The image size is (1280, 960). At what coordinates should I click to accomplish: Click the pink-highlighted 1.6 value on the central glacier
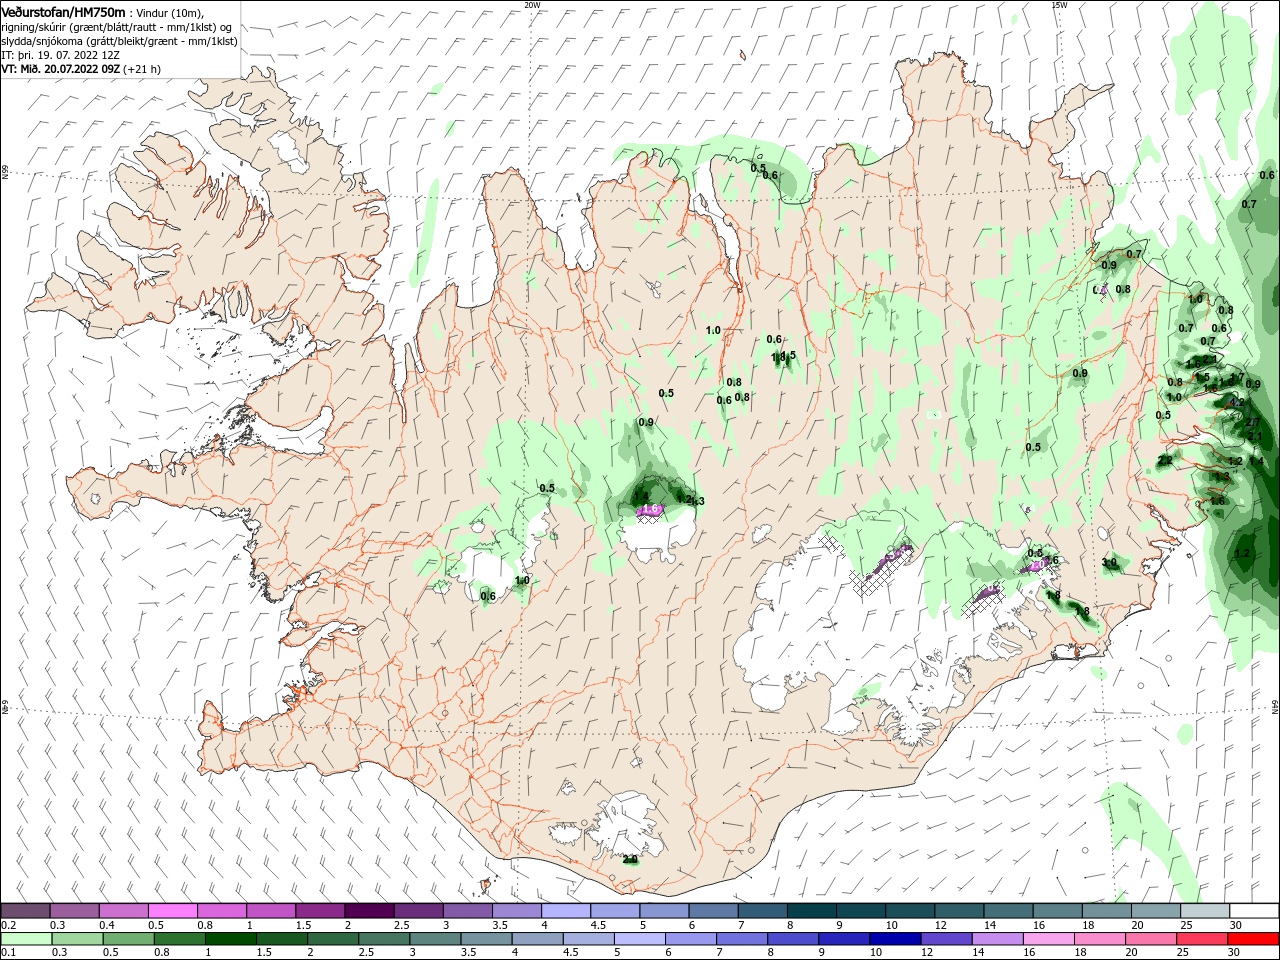click(651, 509)
